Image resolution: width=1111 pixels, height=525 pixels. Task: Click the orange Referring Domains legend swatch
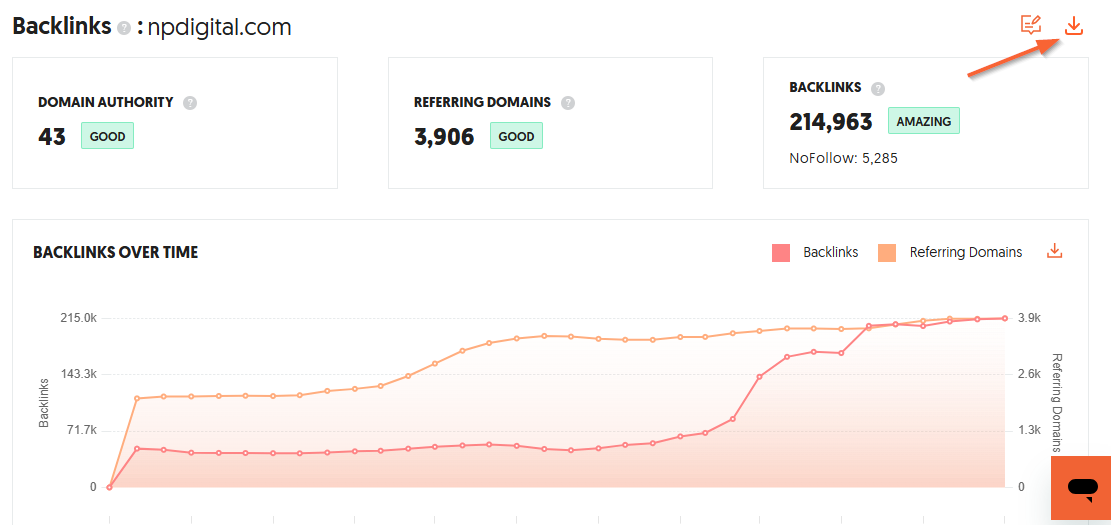coord(887,252)
